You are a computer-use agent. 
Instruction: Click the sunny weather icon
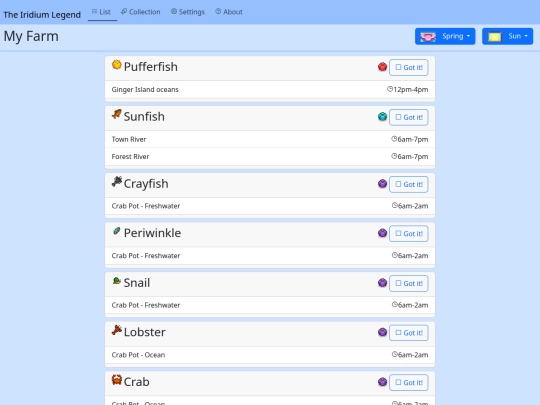(x=495, y=37)
